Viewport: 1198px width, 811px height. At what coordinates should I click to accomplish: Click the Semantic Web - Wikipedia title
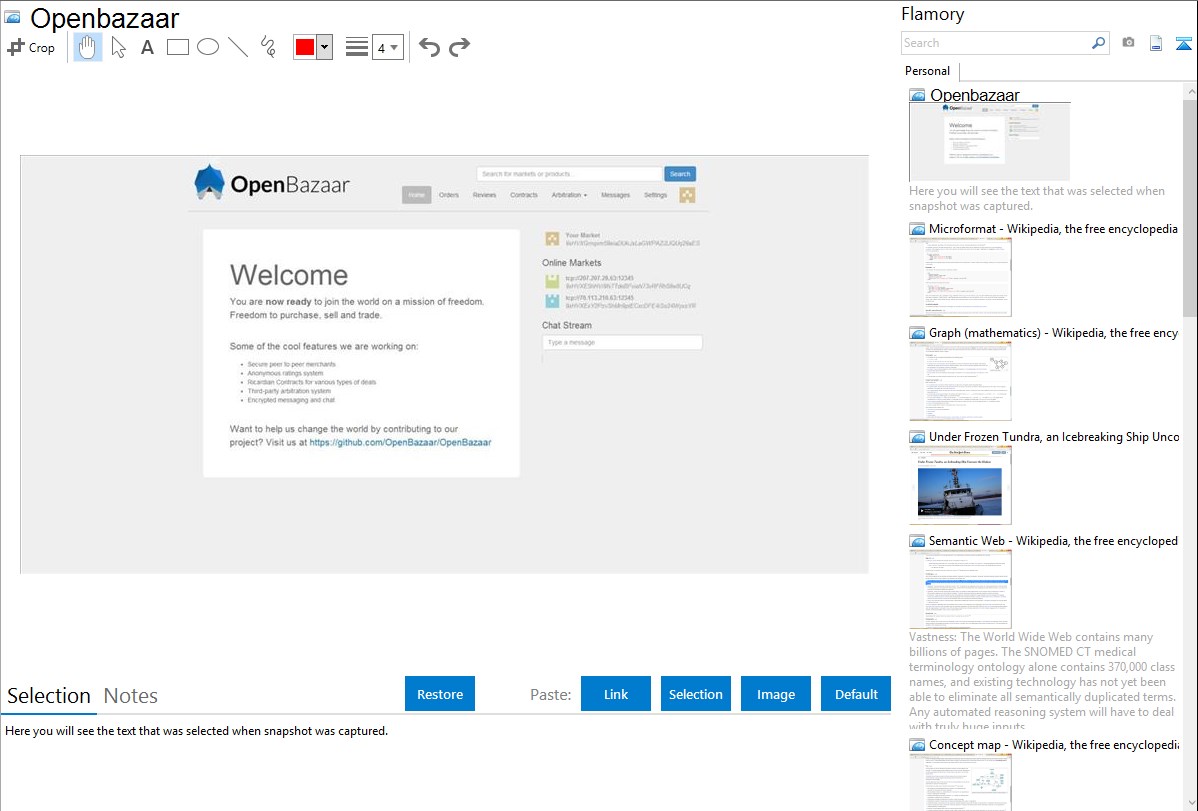(1053, 540)
